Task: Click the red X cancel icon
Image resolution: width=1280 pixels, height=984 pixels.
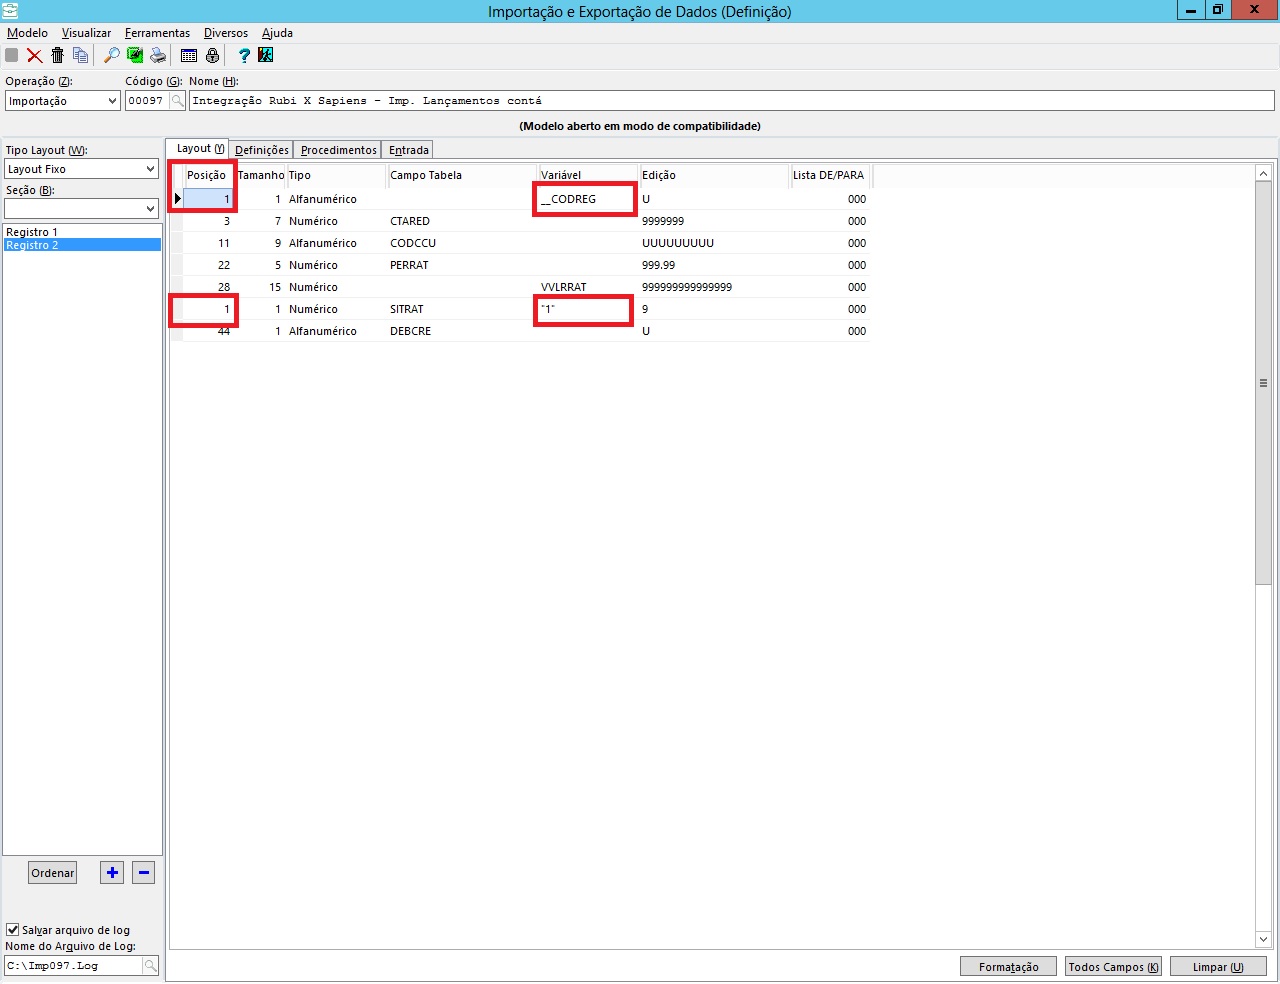Action: point(35,56)
